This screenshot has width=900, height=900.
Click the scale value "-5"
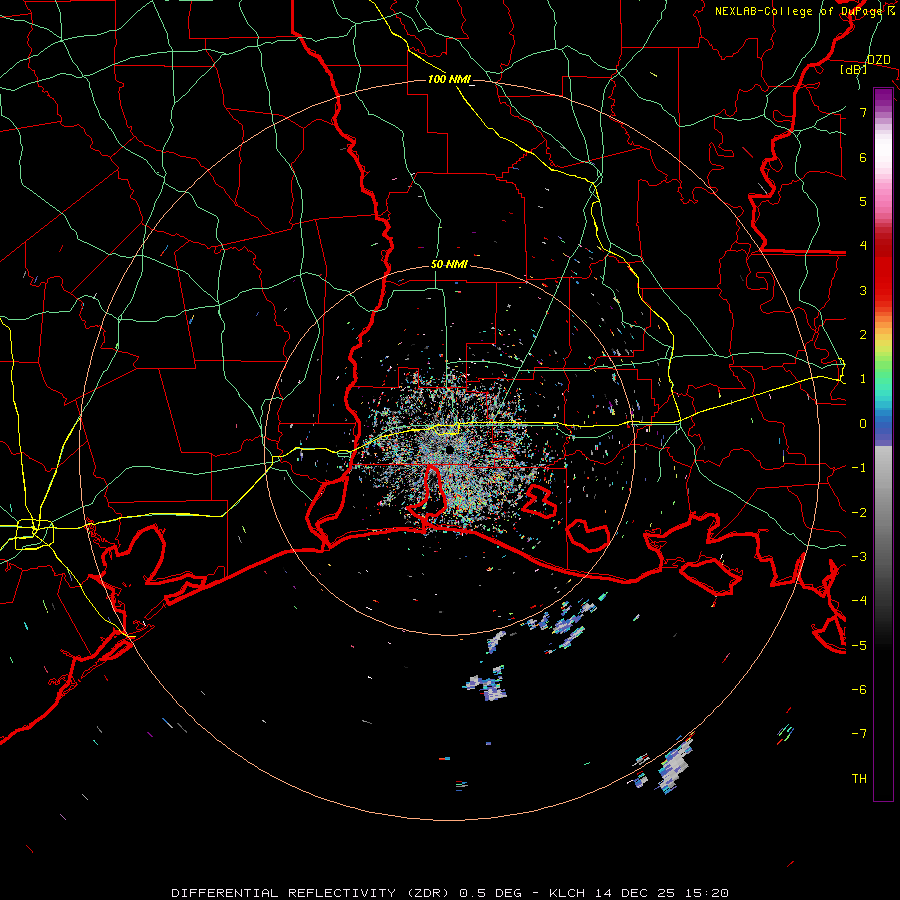tap(859, 646)
